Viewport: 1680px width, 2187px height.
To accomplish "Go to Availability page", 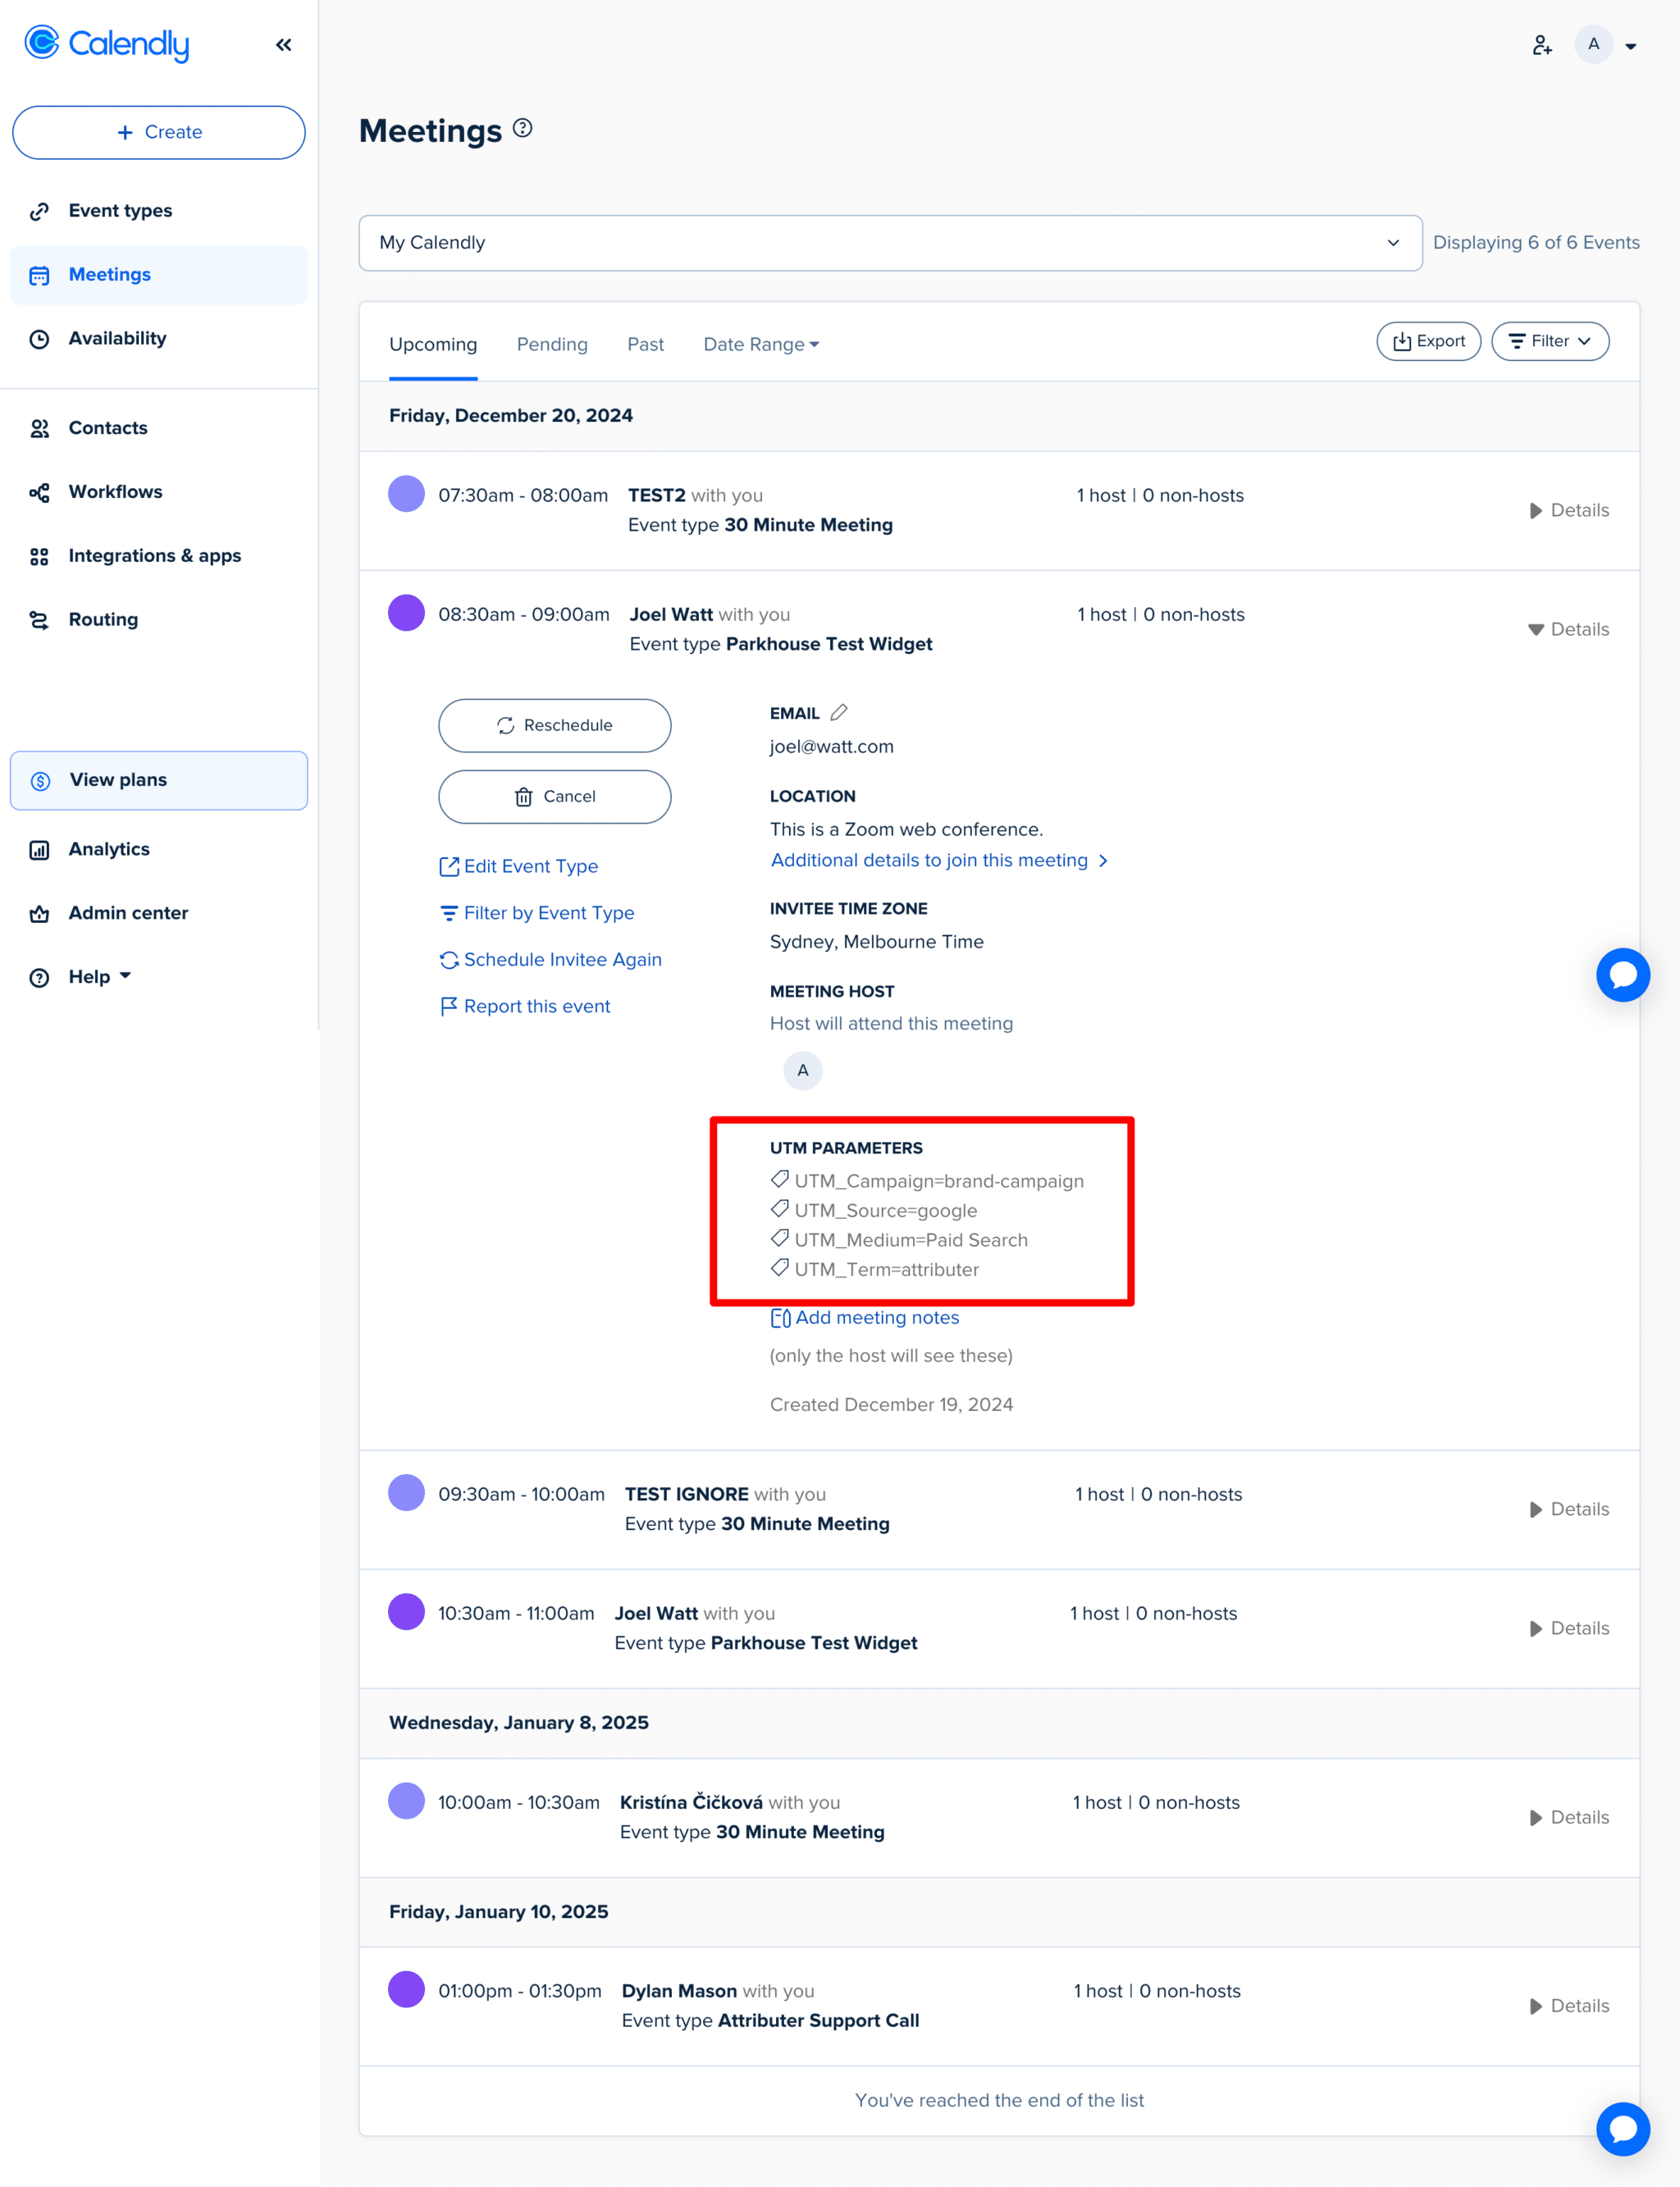I will pyautogui.click(x=159, y=338).
